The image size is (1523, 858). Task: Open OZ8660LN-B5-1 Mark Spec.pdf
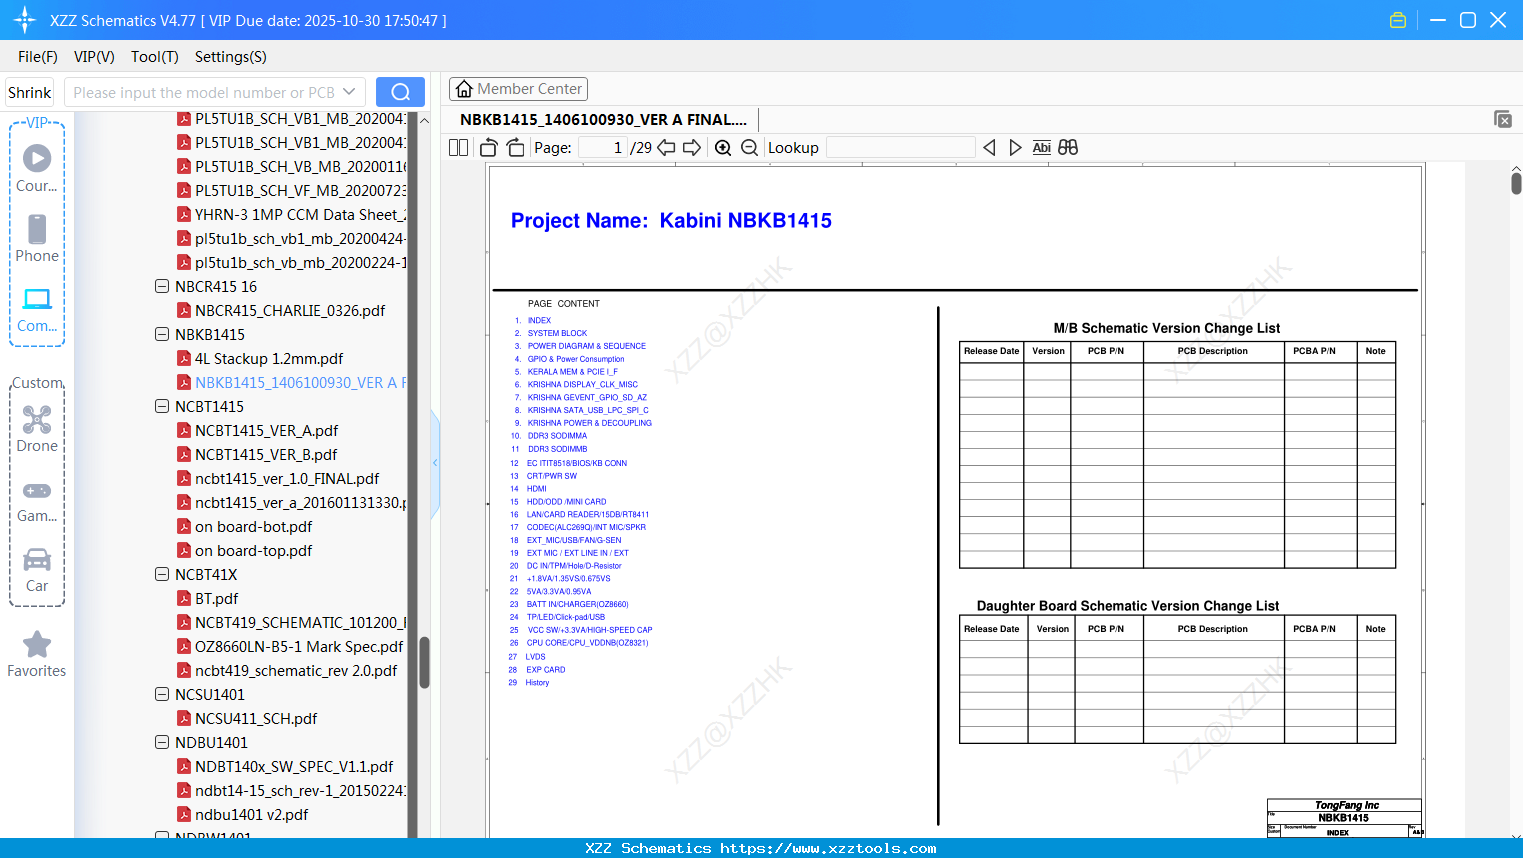pyautogui.click(x=299, y=646)
